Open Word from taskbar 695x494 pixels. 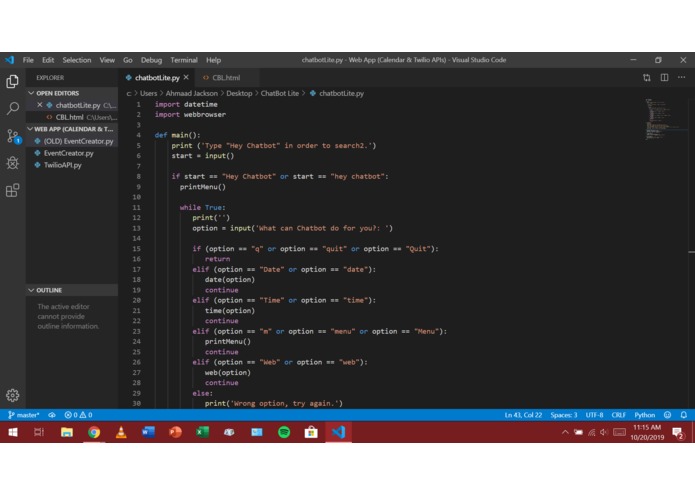pyautogui.click(x=148, y=432)
